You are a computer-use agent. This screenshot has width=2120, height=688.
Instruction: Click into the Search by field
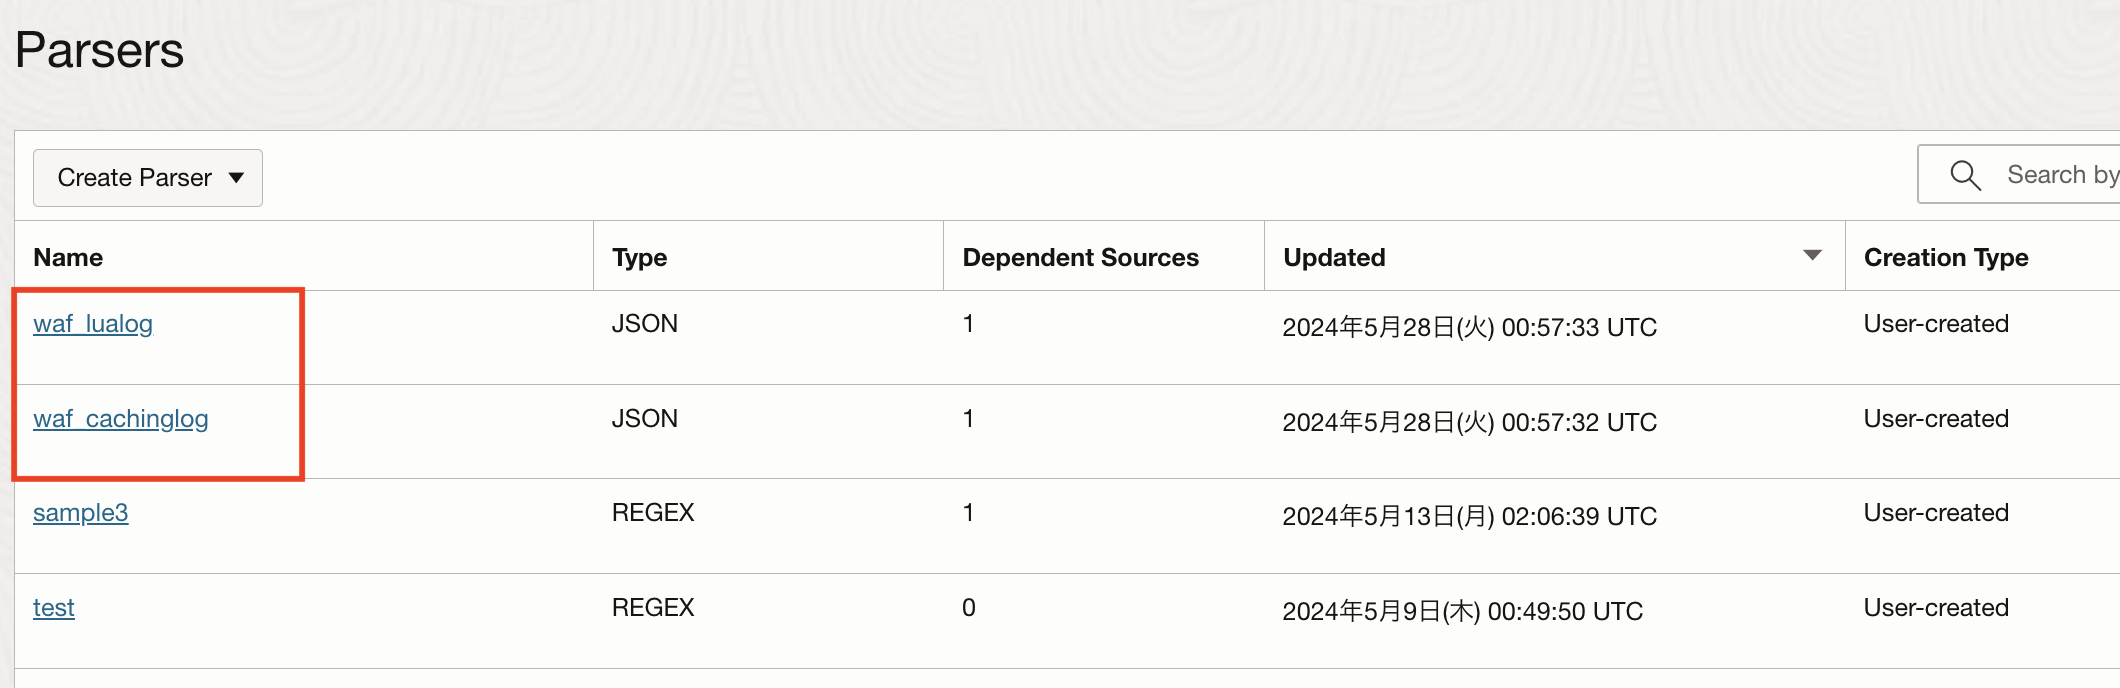(2060, 175)
